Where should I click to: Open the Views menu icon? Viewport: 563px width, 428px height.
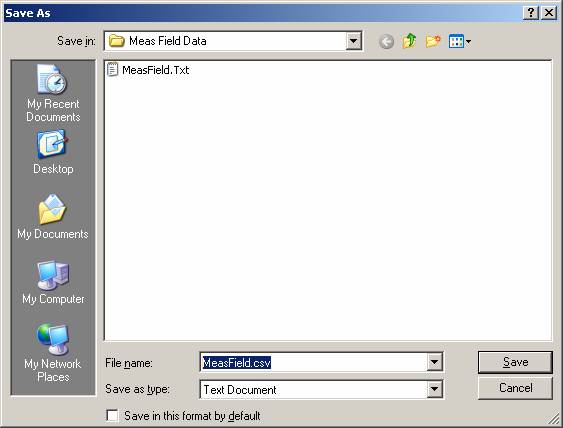(x=460, y=41)
